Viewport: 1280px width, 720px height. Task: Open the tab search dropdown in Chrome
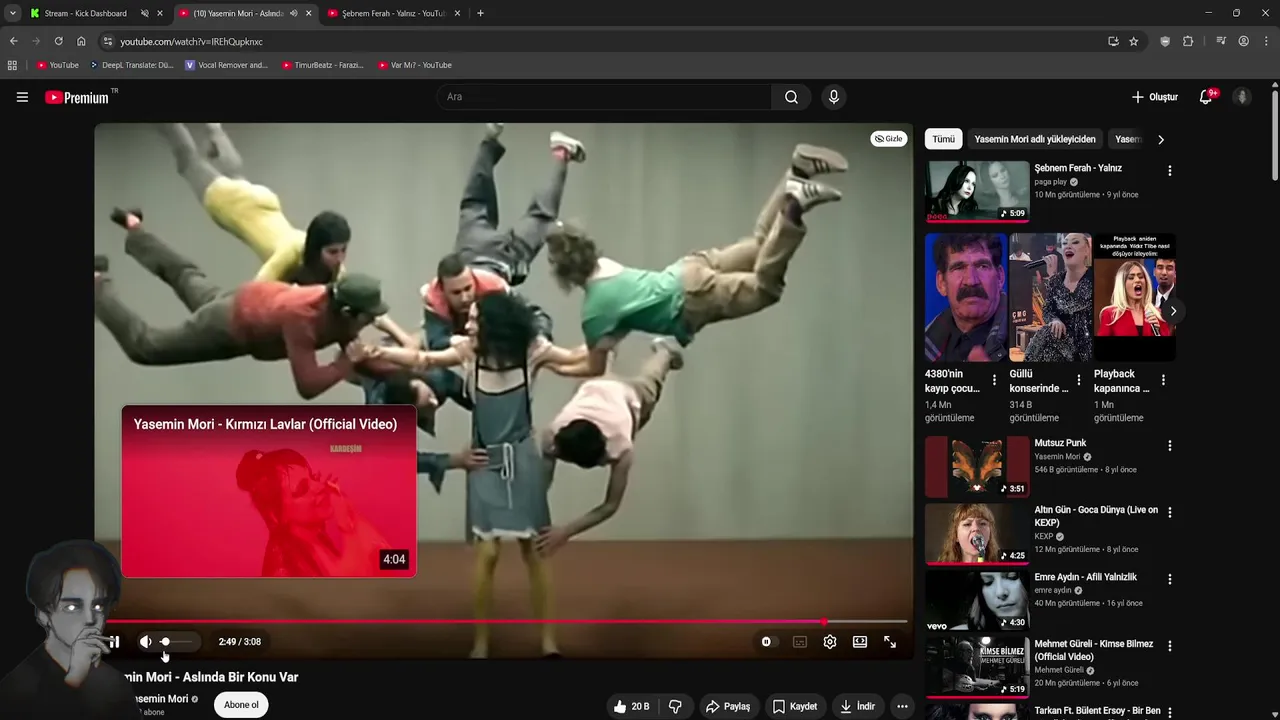12,13
